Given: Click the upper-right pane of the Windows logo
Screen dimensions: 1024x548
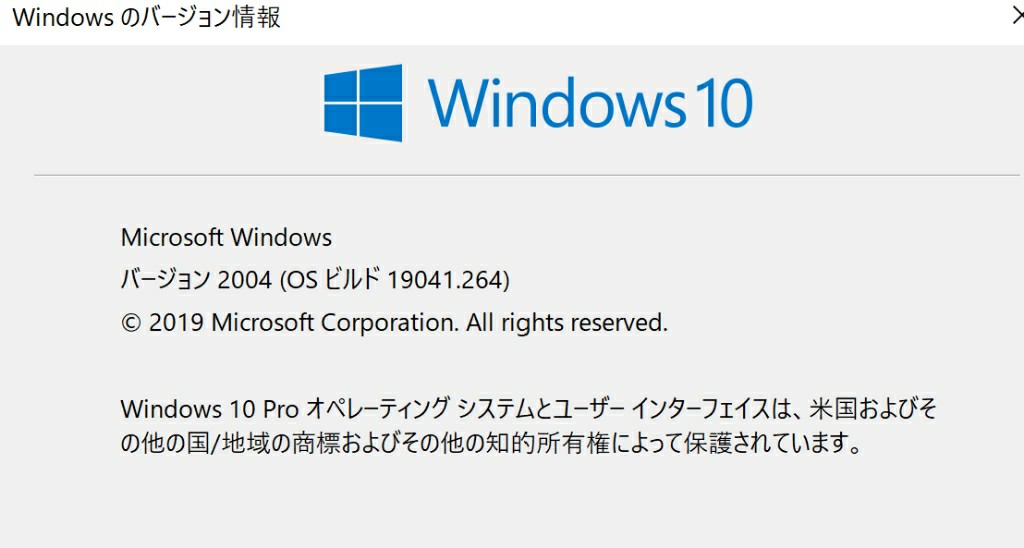Looking at the screenshot, I should tap(381, 83).
